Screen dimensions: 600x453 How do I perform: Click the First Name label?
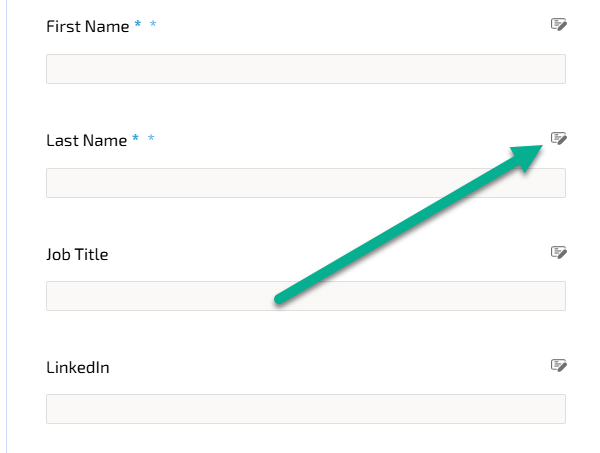tap(87, 26)
